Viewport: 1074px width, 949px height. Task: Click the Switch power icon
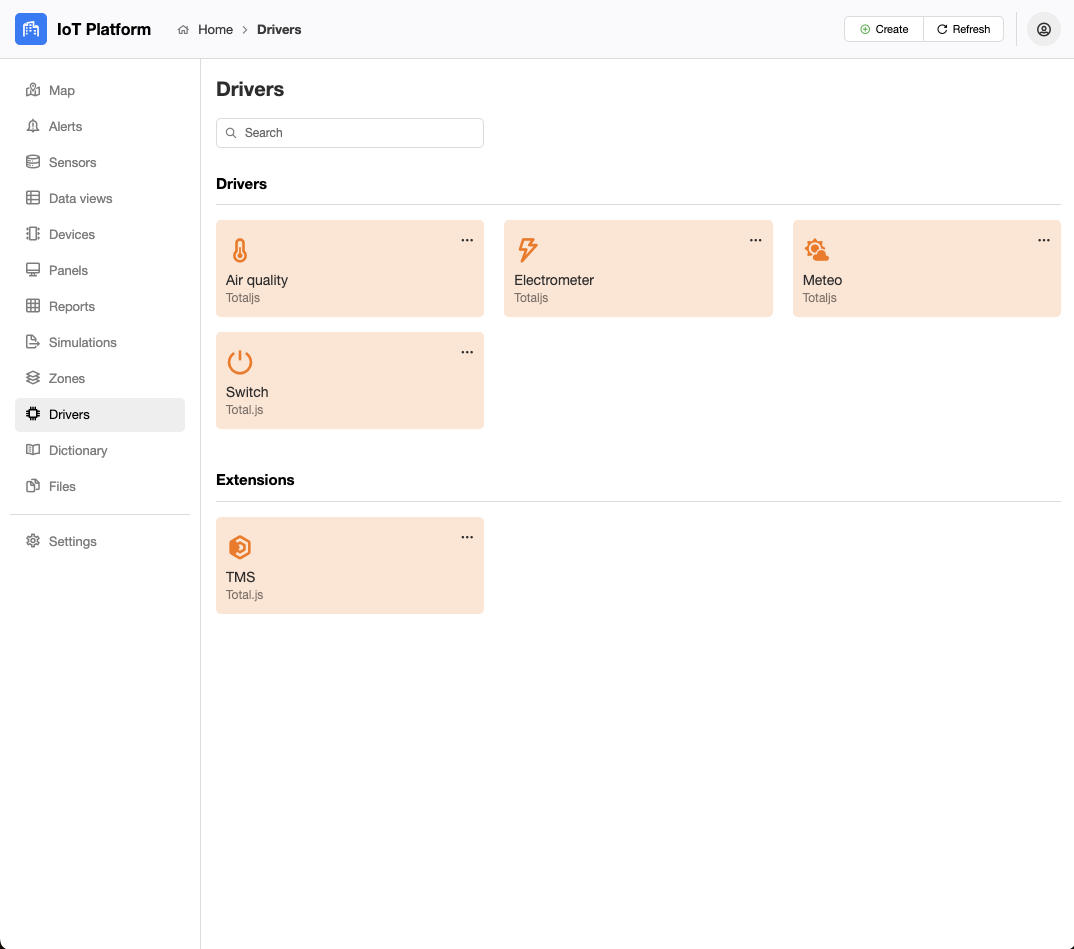point(239,362)
